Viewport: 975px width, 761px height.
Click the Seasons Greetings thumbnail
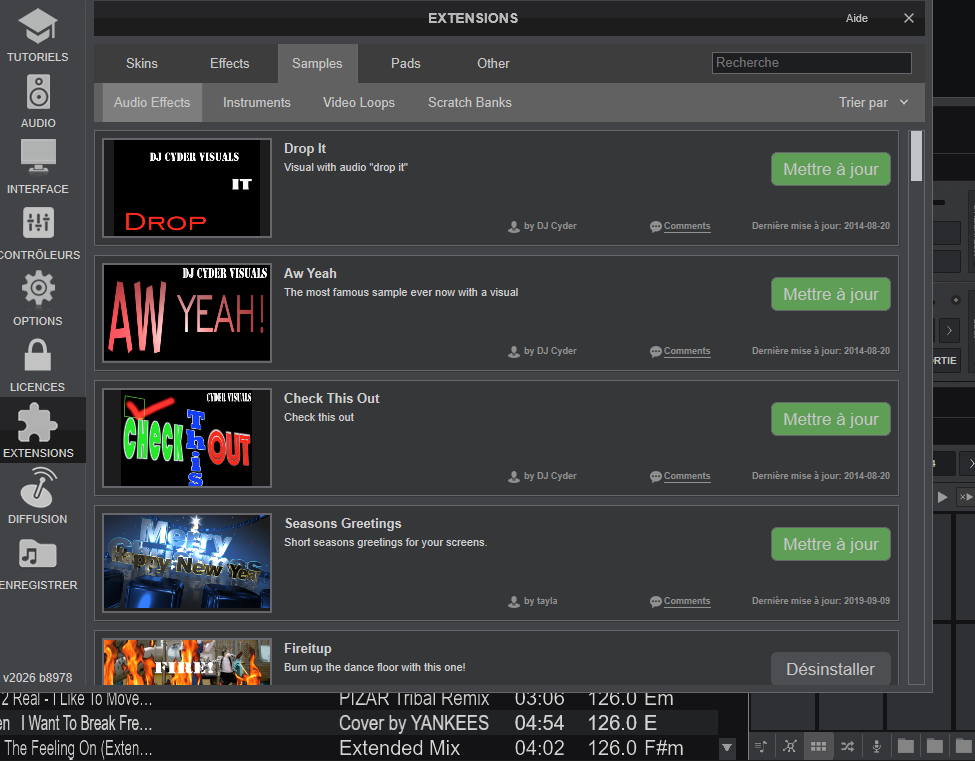click(187, 563)
